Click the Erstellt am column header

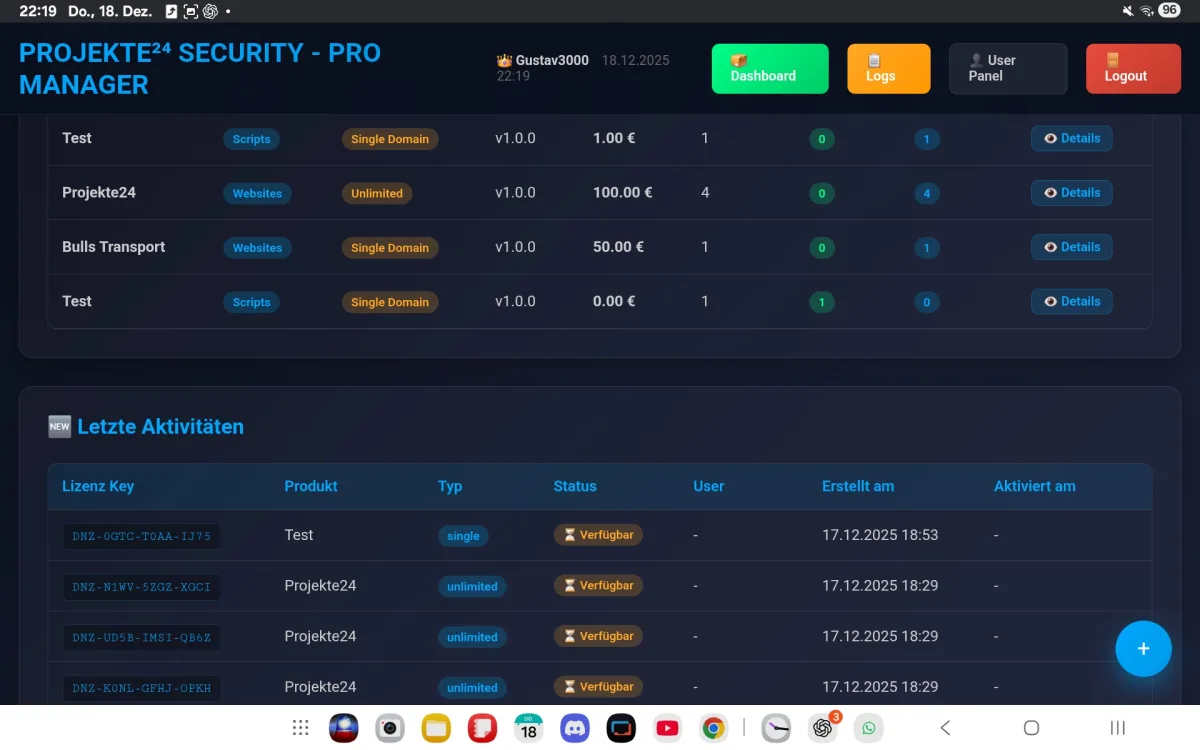858,486
